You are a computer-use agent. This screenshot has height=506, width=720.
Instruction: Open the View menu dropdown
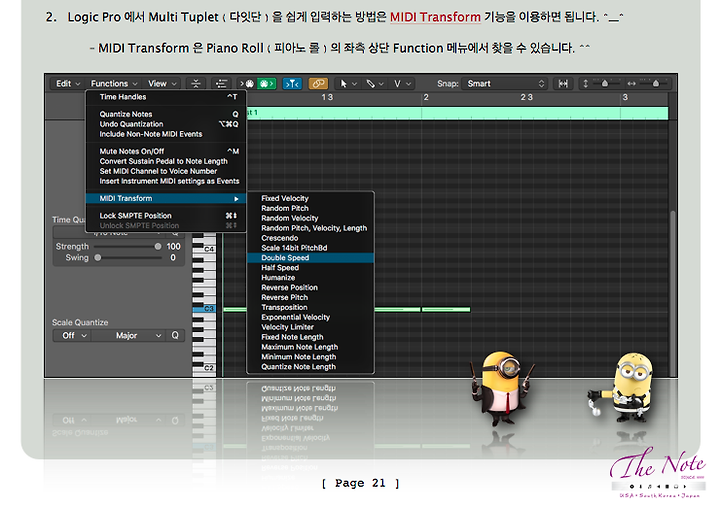(162, 84)
